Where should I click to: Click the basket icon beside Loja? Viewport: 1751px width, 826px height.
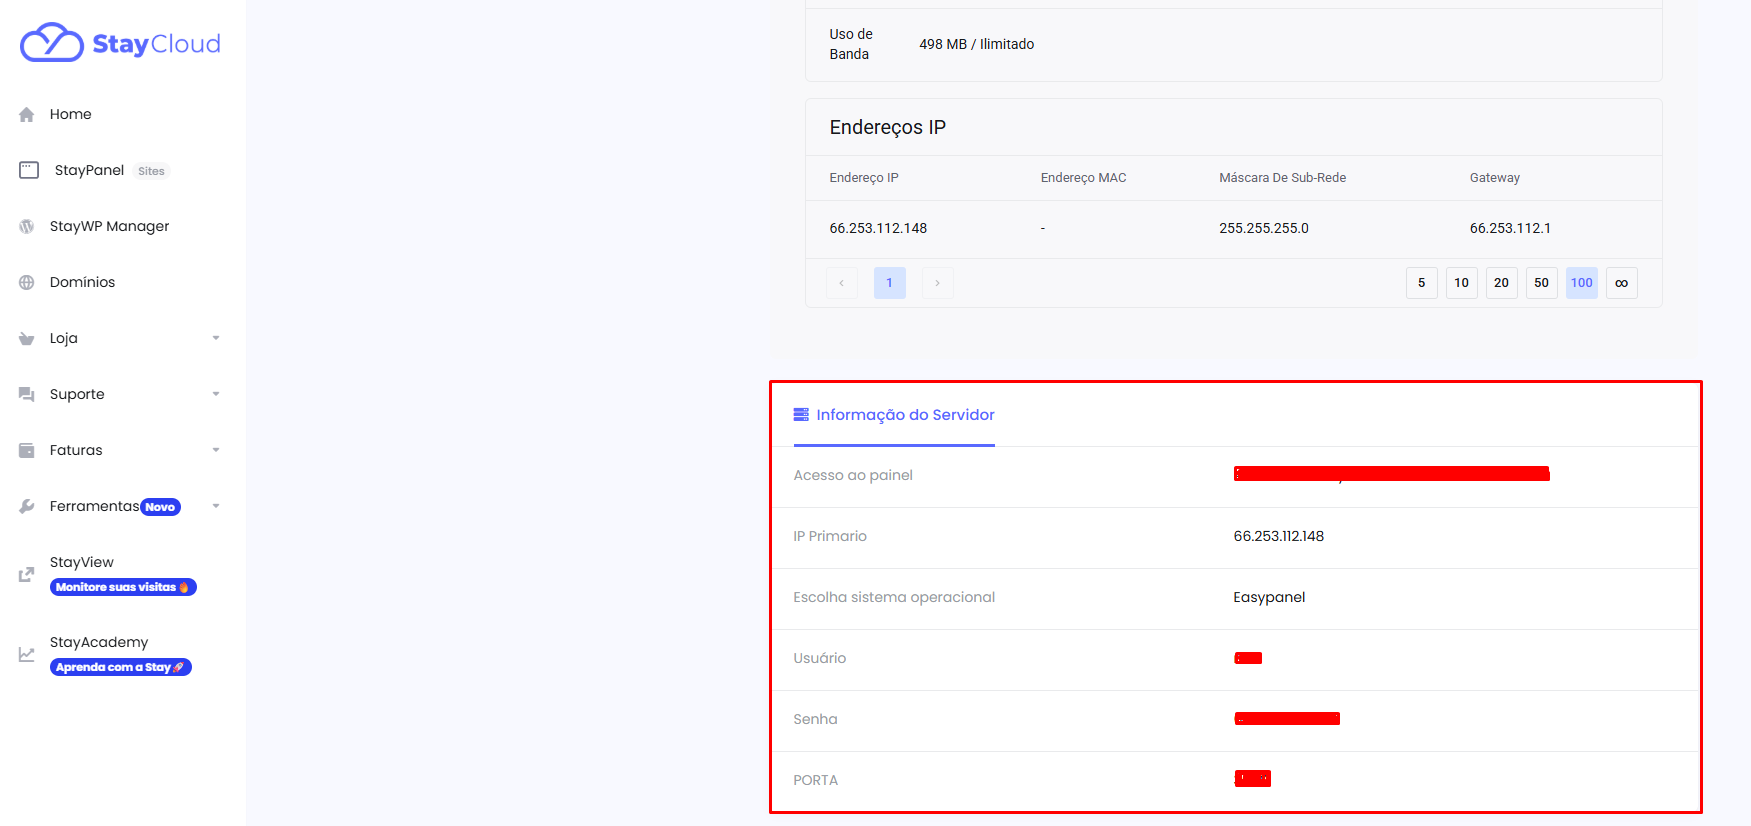pos(27,339)
